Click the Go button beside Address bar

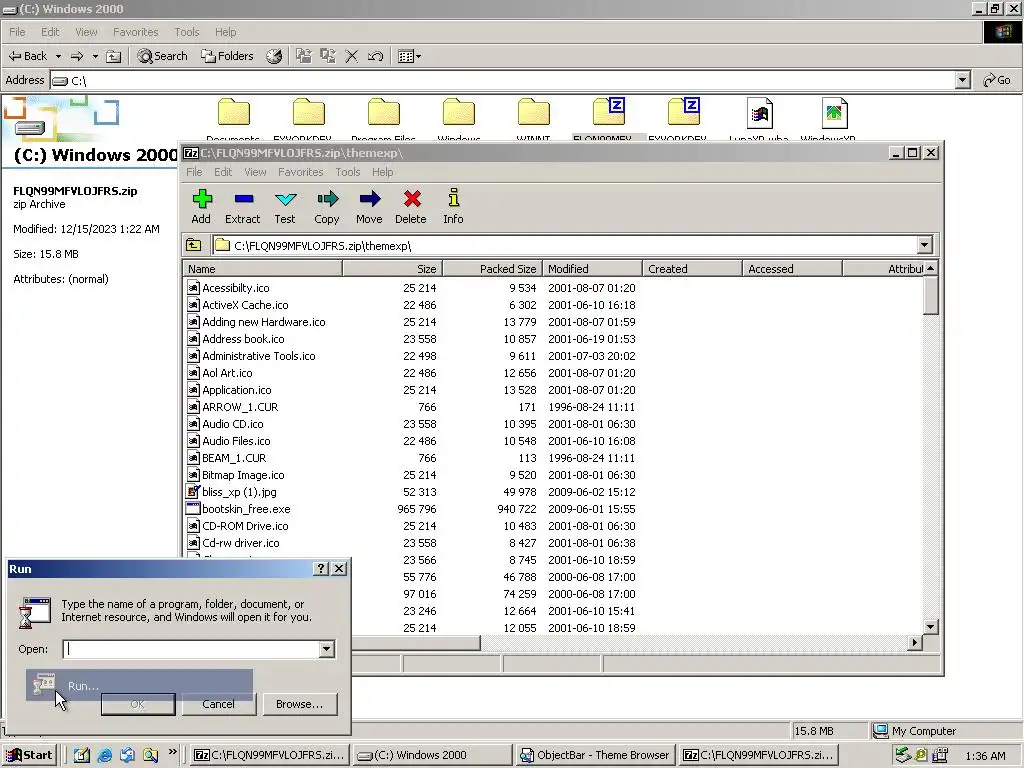(997, 80)
